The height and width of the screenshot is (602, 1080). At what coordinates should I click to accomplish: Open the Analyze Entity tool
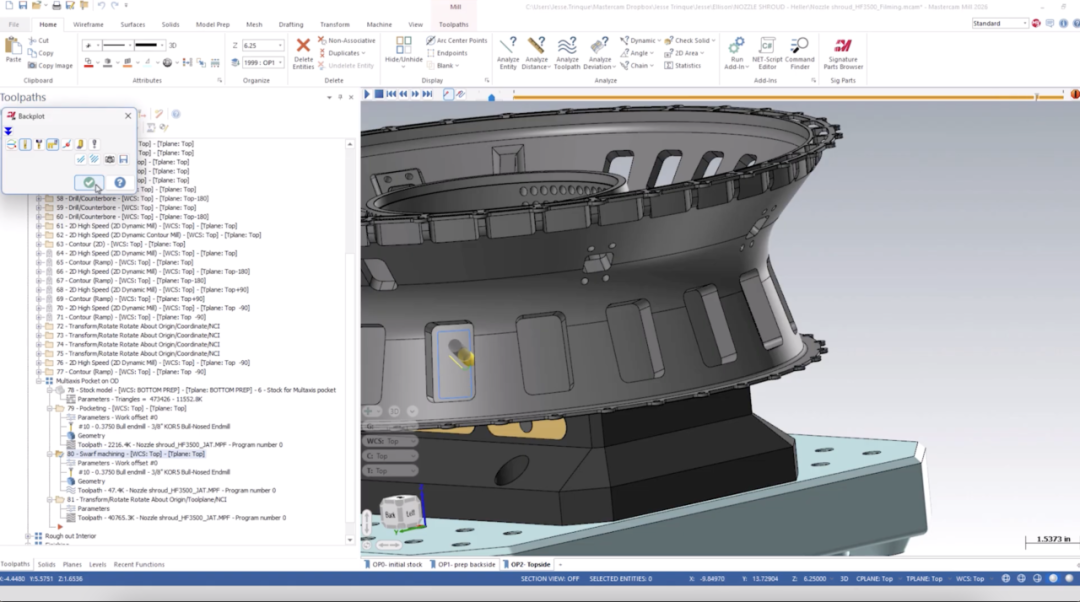pos(508,53)
